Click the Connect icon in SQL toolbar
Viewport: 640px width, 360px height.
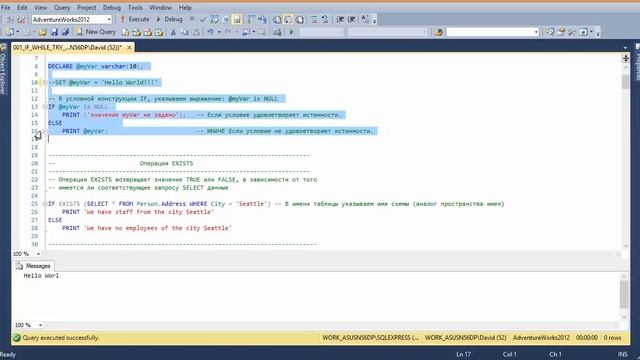tap(9, 19)
